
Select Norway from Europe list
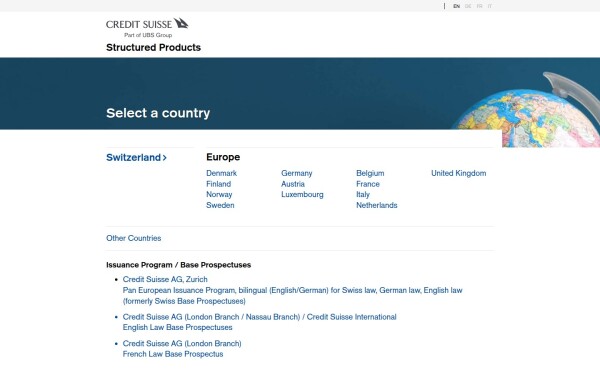(219, 194)
